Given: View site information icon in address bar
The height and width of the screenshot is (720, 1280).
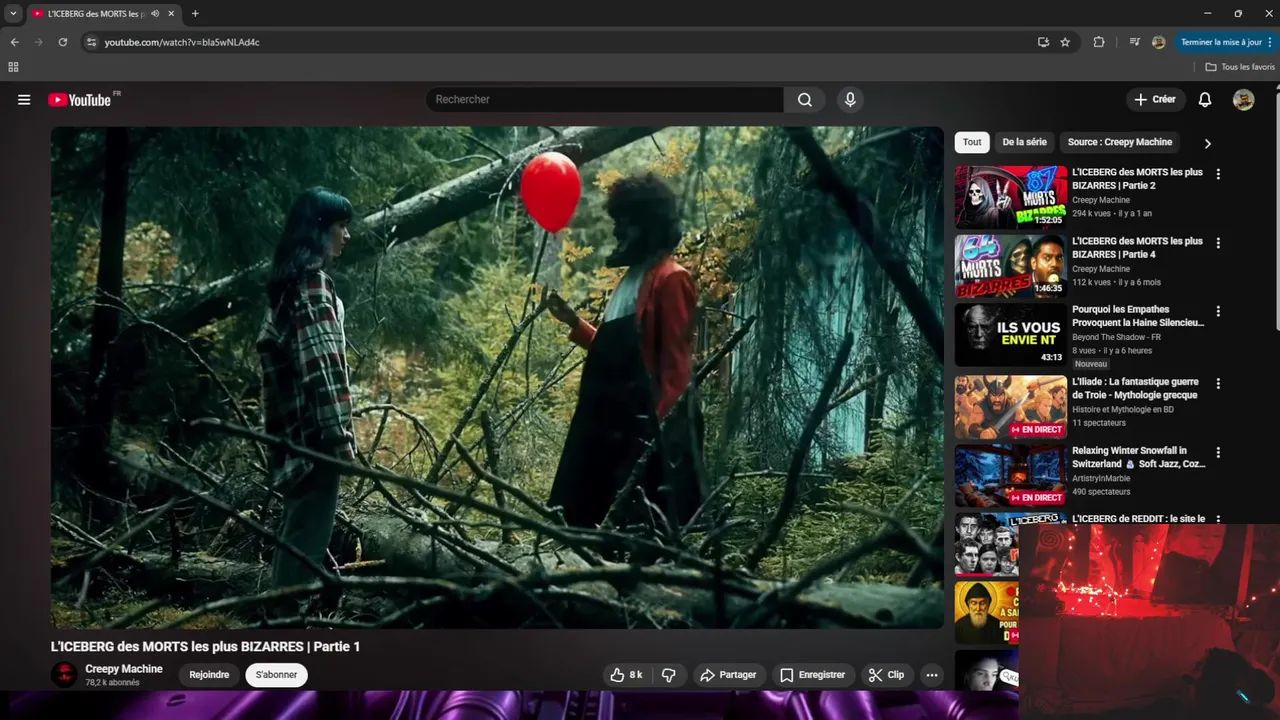Looking at the screenshot, I should (x=91, y=42).
